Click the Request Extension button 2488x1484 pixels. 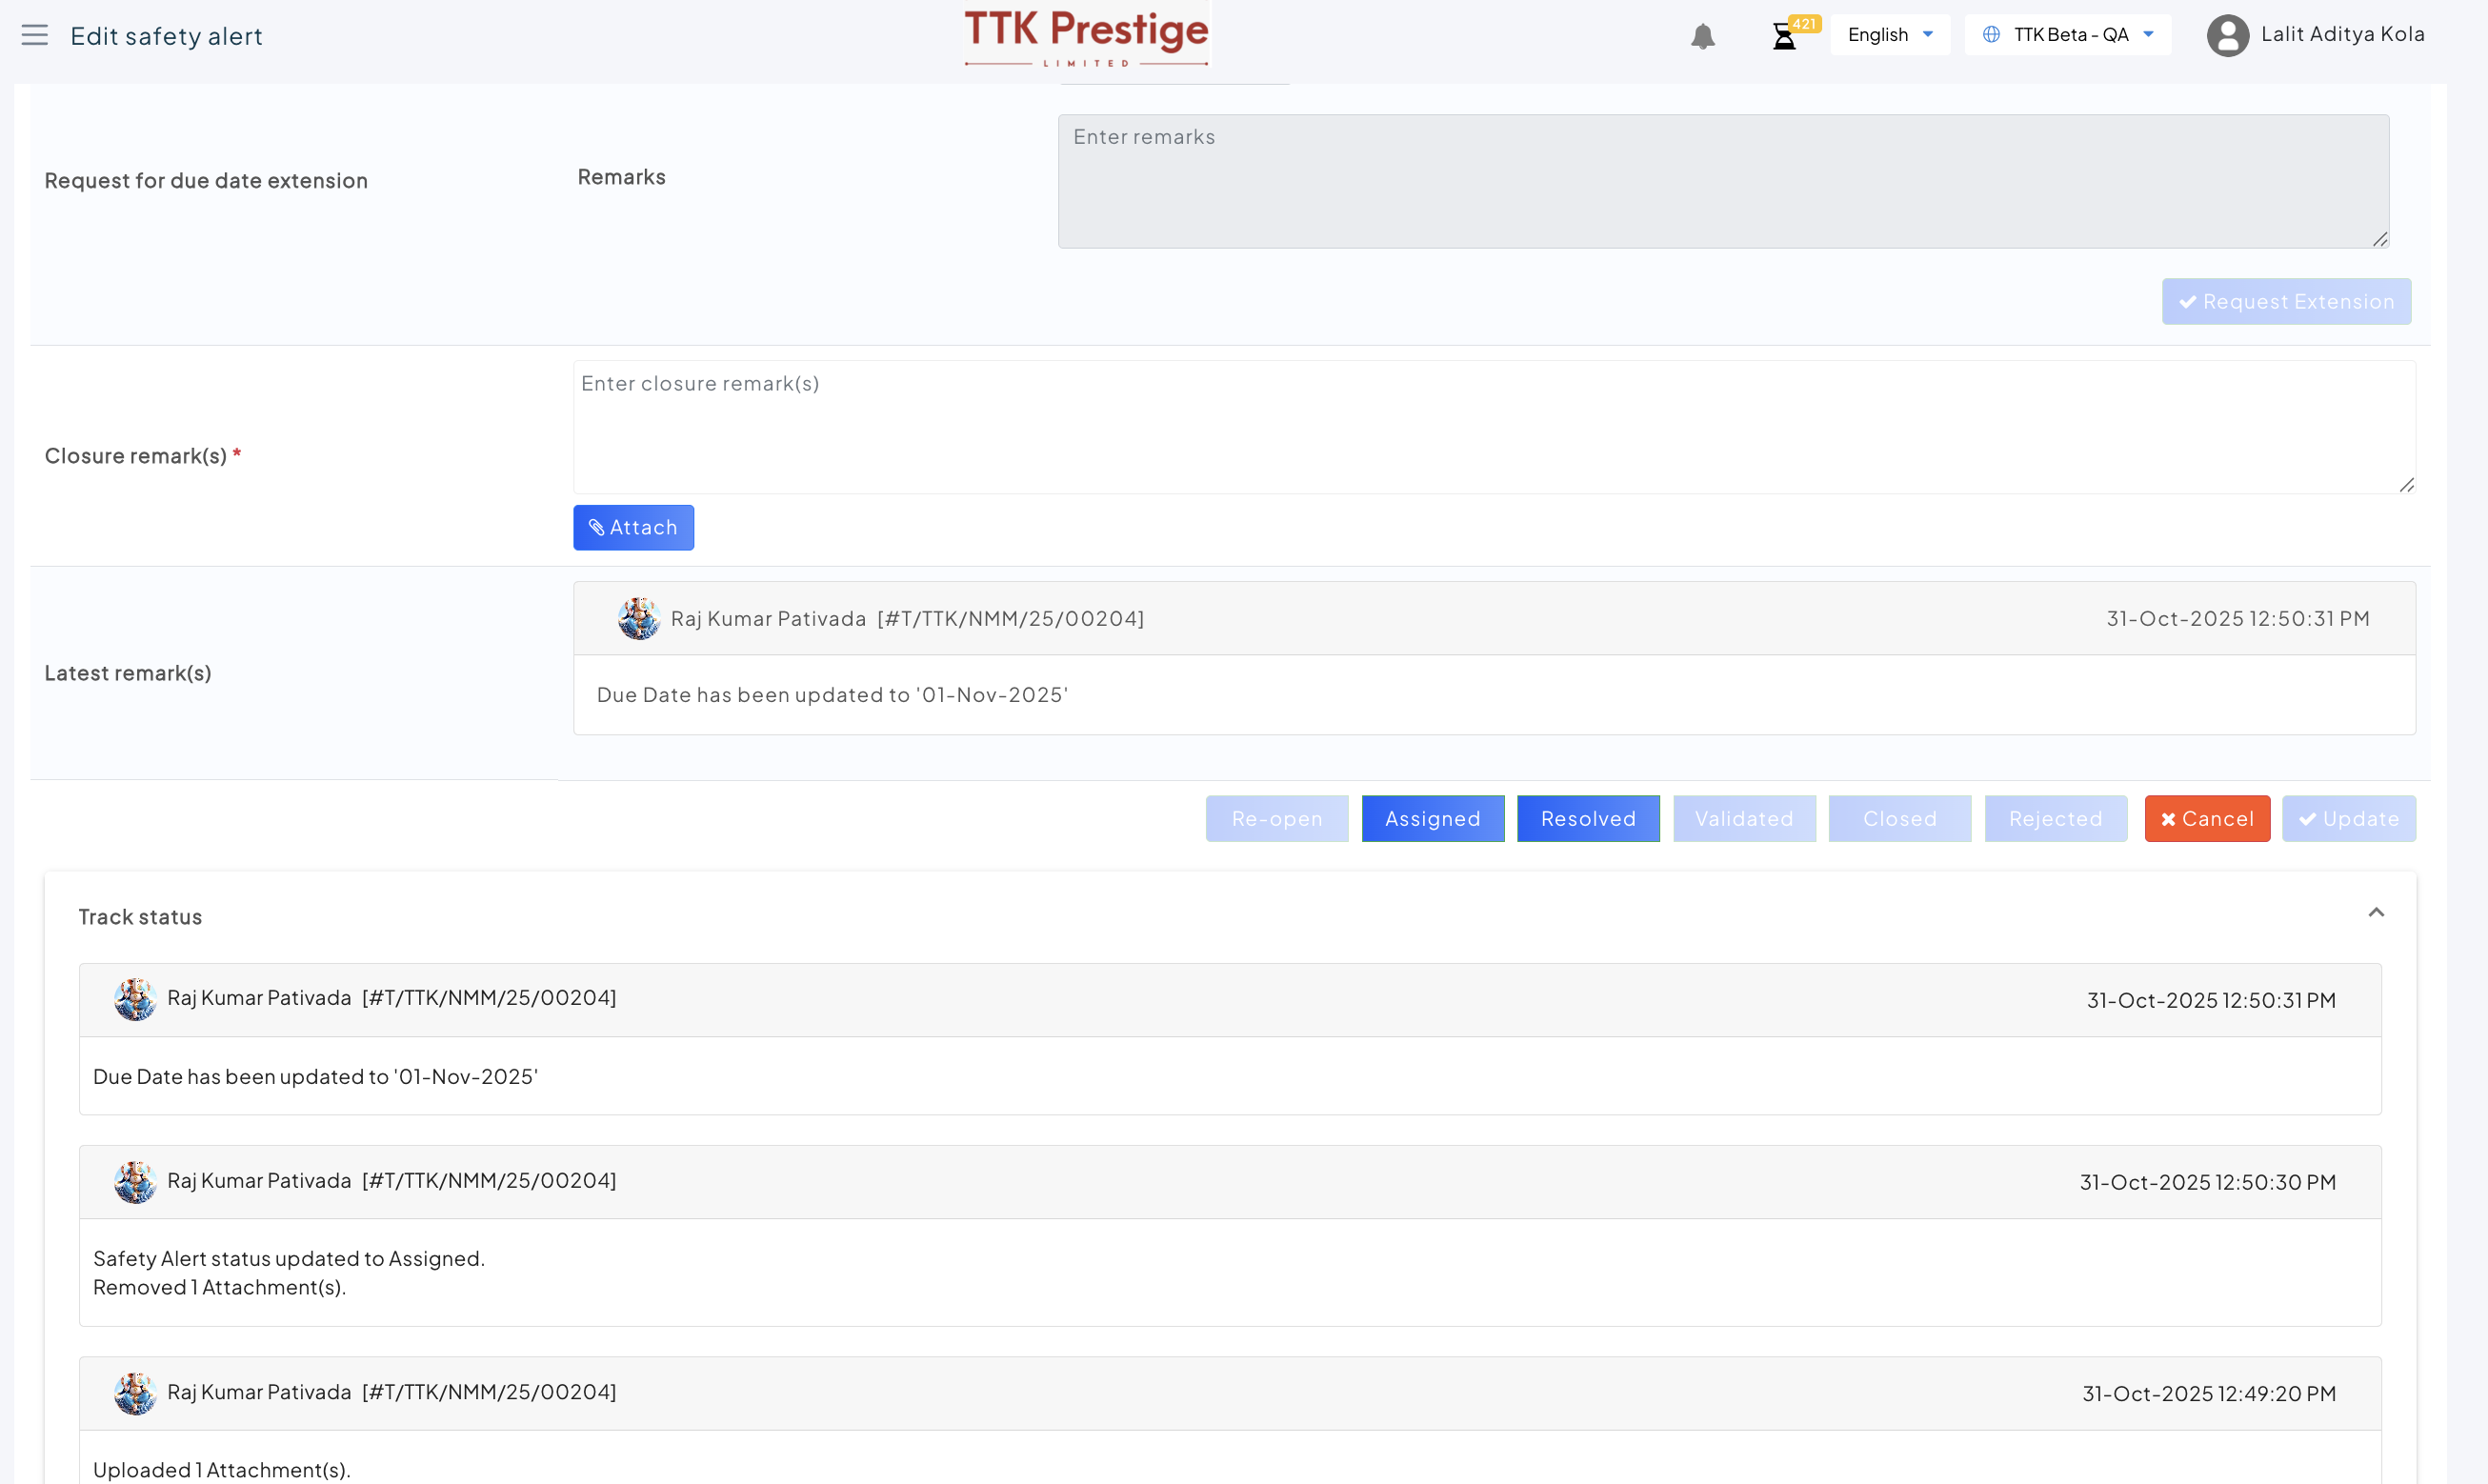[x=2286, y=302]
